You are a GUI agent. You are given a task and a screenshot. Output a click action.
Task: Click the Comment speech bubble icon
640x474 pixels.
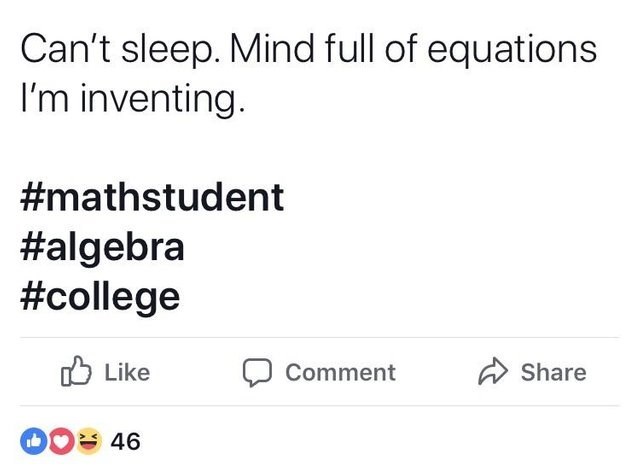pos(258,372)
